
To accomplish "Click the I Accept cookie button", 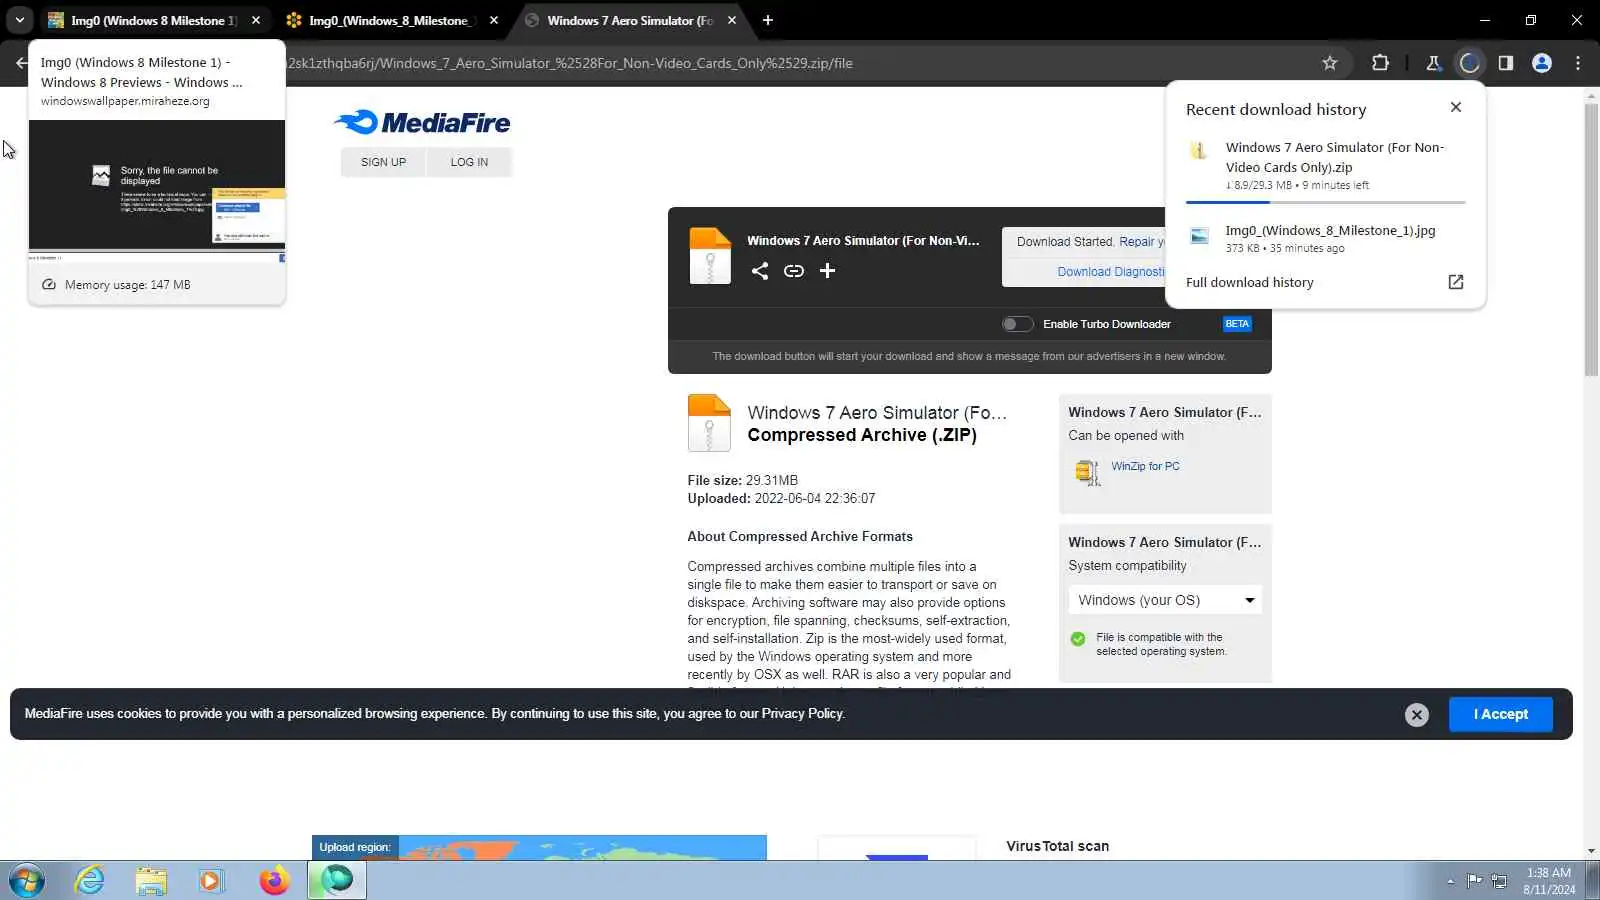I will pyautogui.click(x=1501, y=714).
